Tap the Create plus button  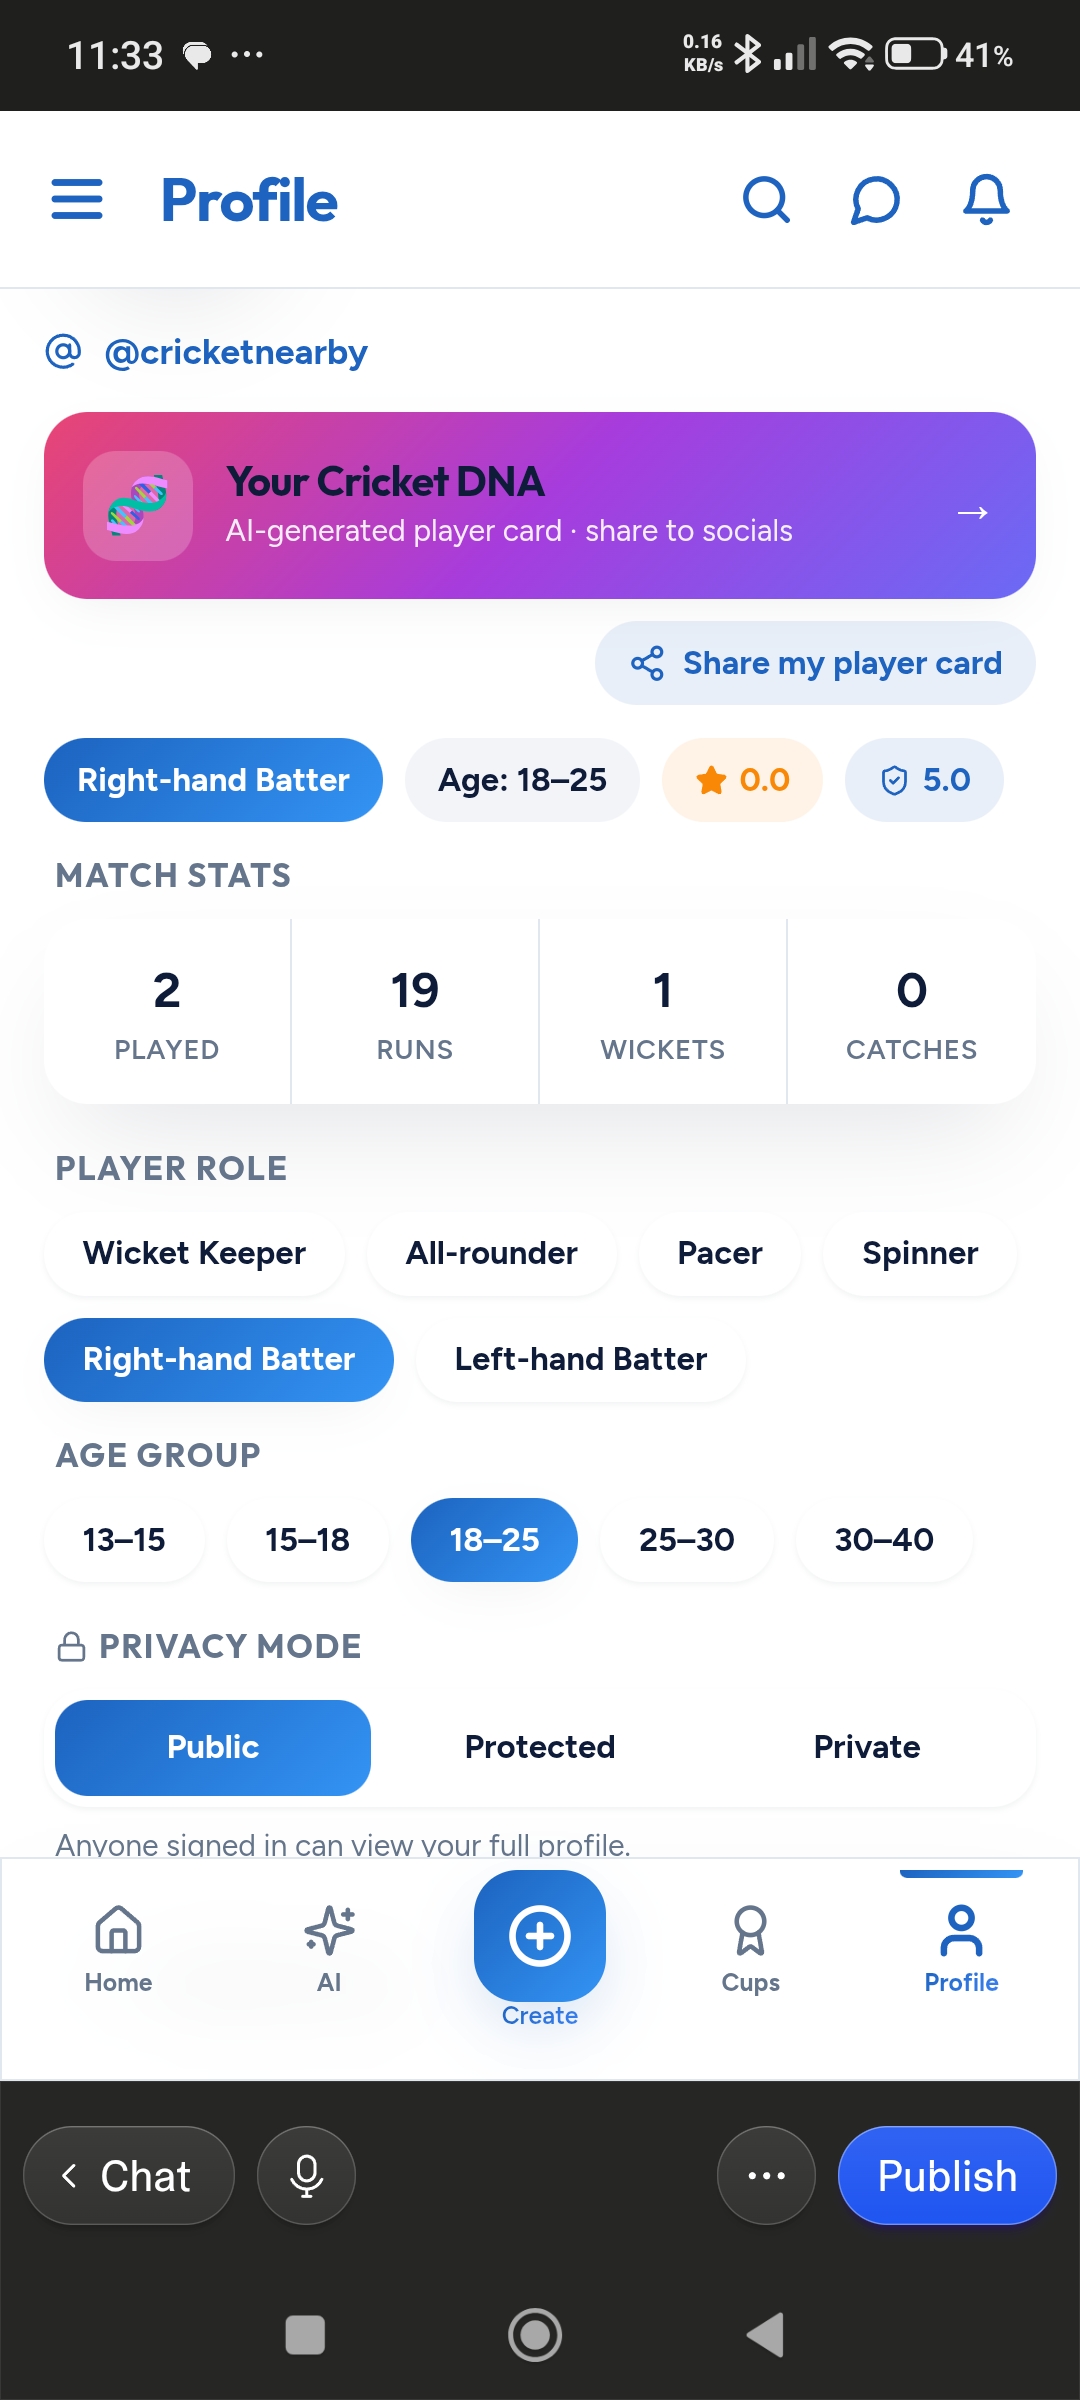(x=540, y=1936)
